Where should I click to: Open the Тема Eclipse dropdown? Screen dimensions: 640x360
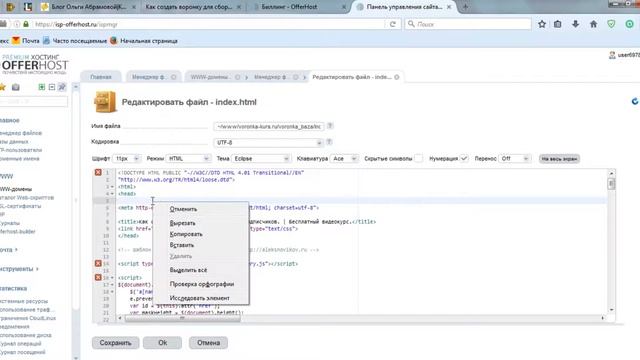point(261,158)
